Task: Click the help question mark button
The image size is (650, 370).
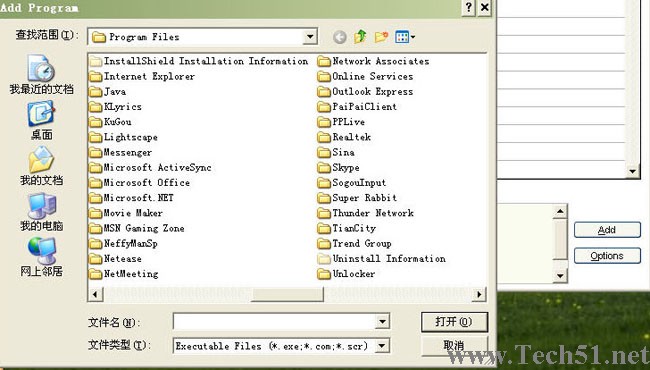Action: [468, 7]
